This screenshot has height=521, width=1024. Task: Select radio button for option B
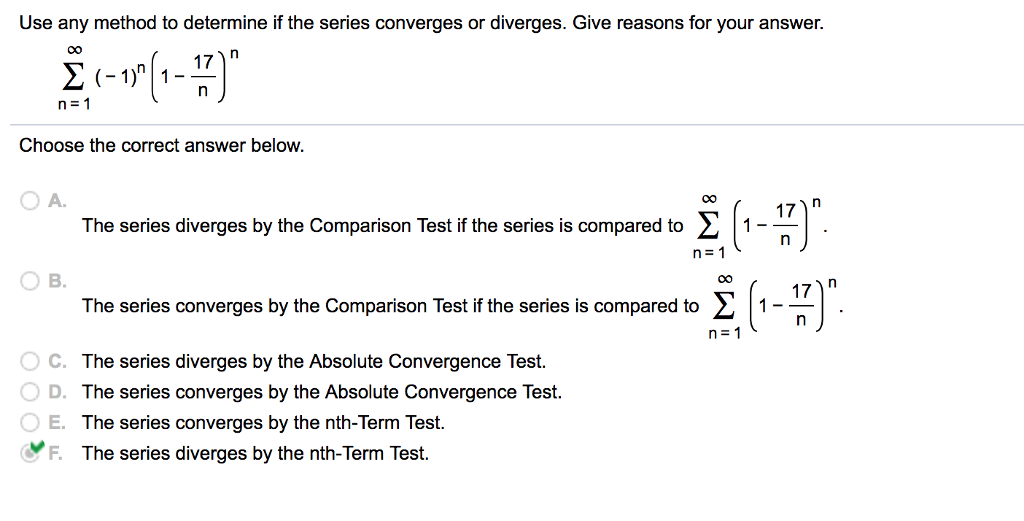(x=29, y=281)
